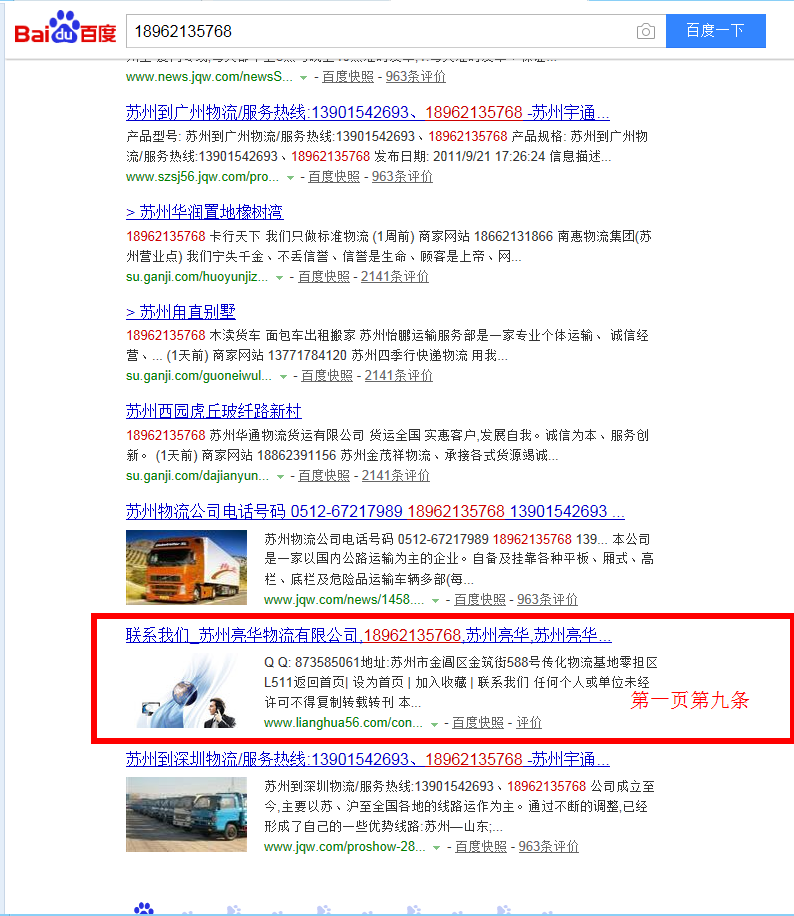The width and height of the screenshot is (794, 916).
Task: Click URL www.news.jqw.com/newsS...
Action: [x=209, y=77]
